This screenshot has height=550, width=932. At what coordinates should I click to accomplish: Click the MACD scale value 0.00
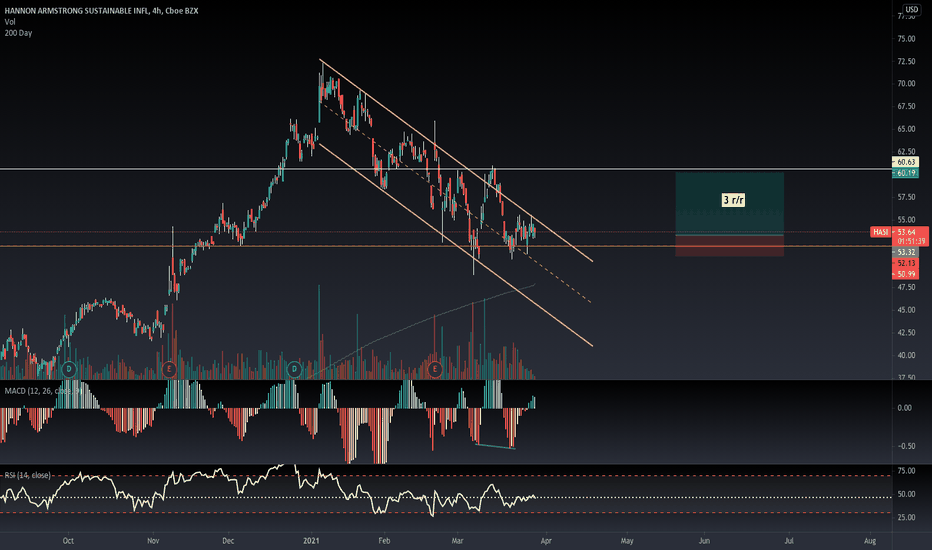pos(905,408)
